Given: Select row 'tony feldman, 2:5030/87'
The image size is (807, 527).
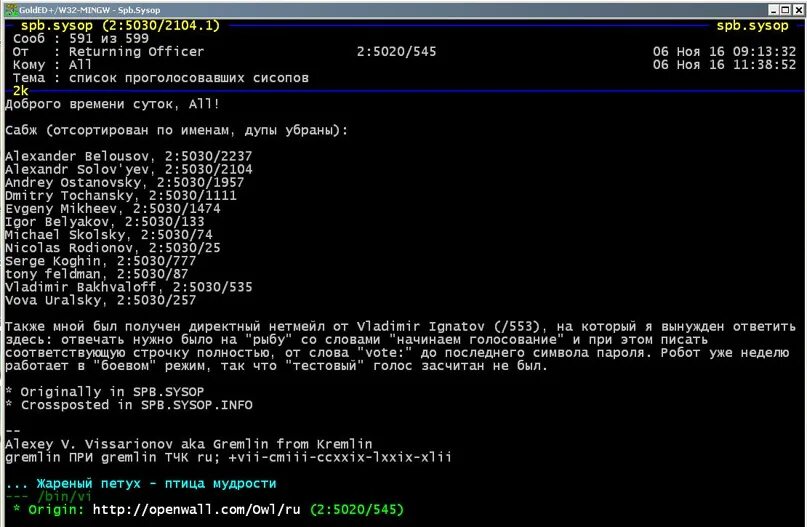Looking at the screenshot, I should pyautogui.click(x=97, y=274).
